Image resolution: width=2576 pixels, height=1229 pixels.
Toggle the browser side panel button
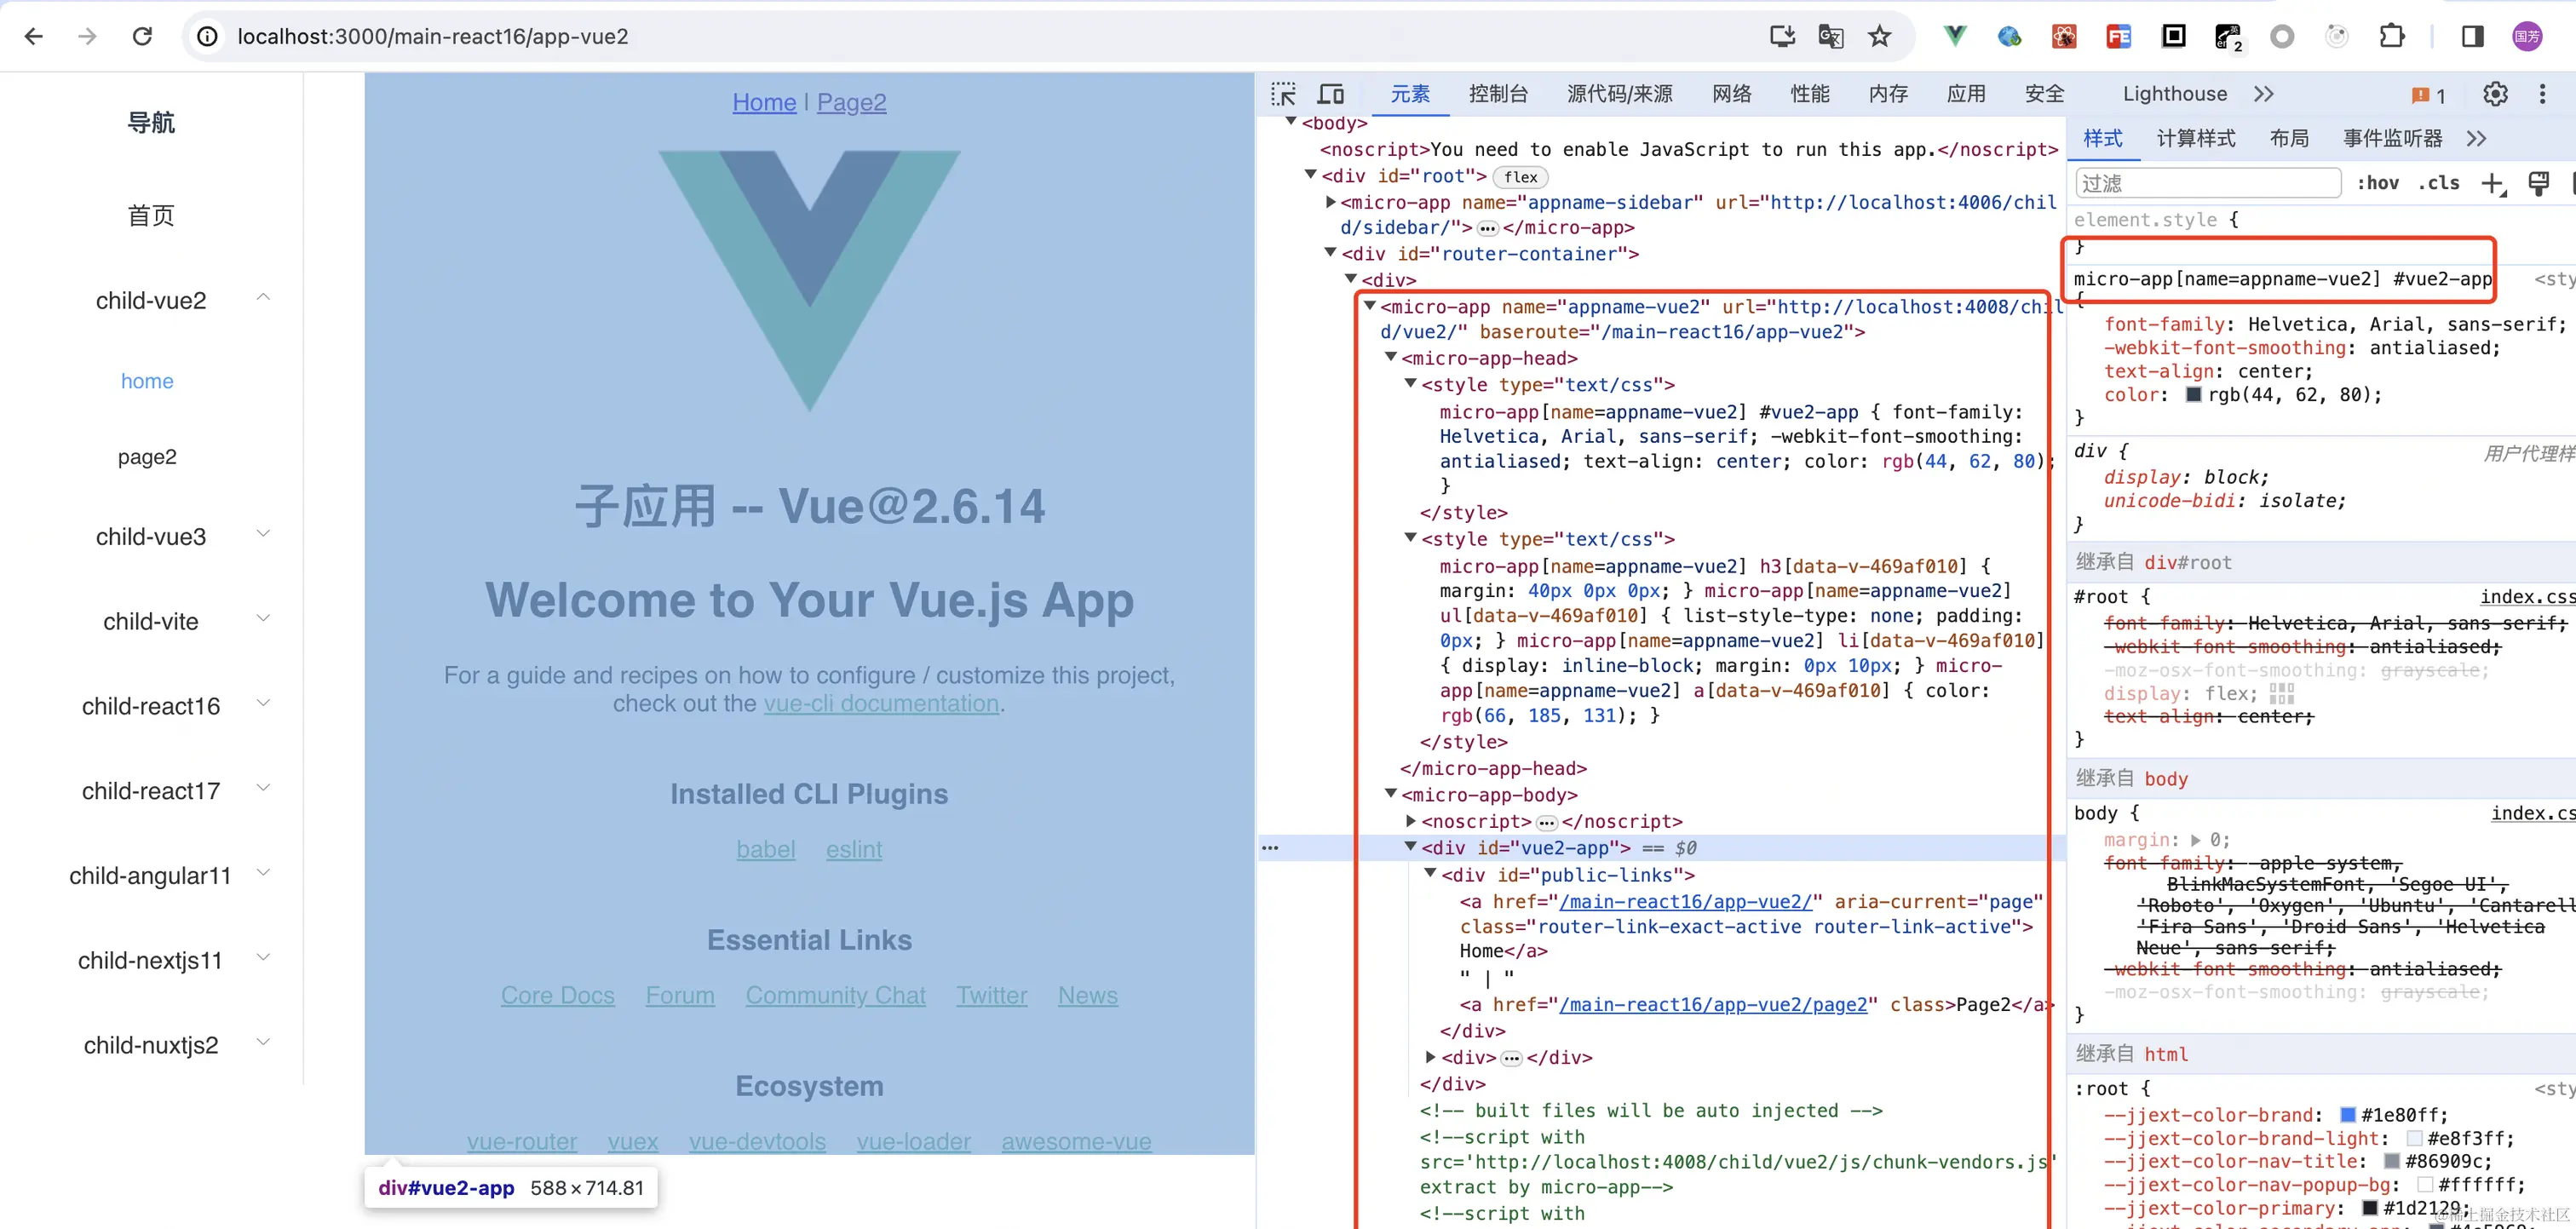click(2472, 37)
